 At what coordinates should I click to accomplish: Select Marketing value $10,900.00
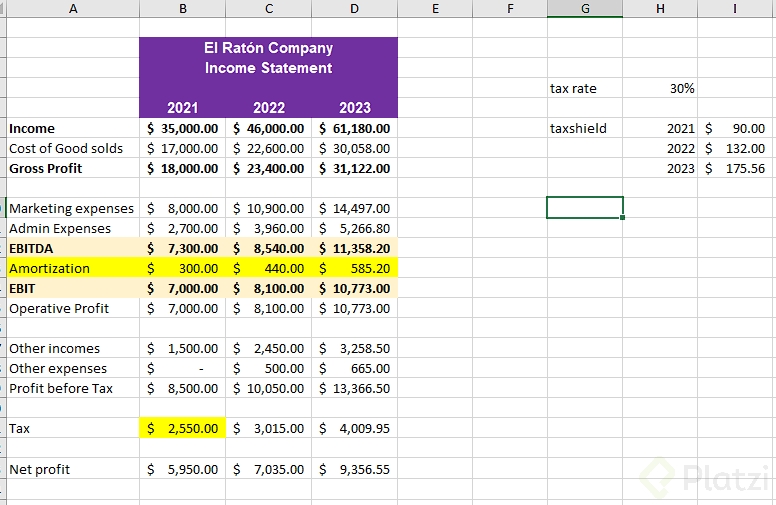269,208
